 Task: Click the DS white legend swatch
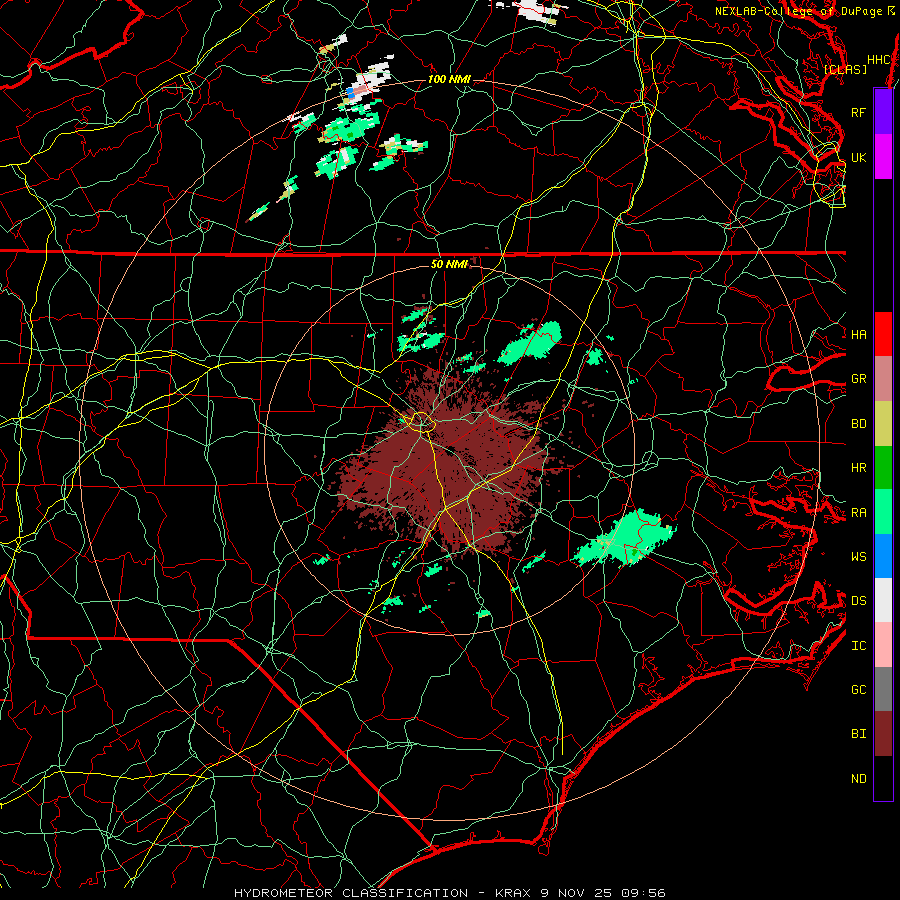coord(883,600)
